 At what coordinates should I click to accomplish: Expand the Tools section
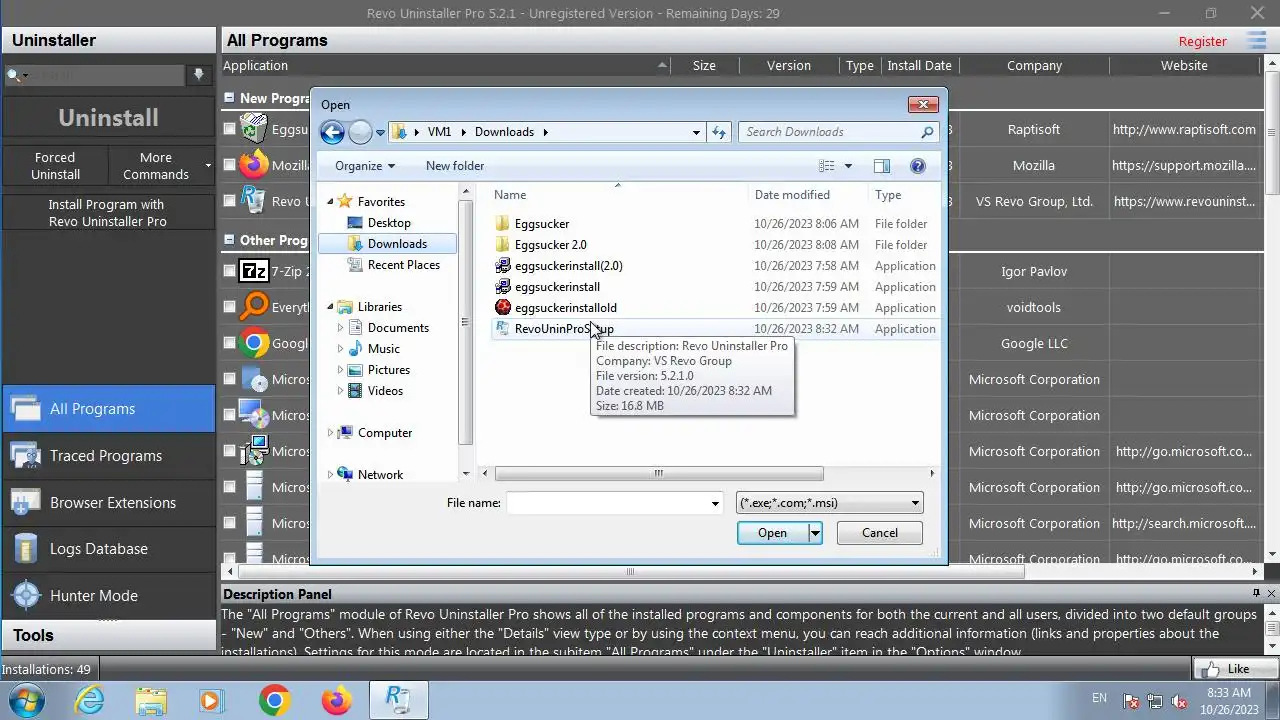click(108, 635)
